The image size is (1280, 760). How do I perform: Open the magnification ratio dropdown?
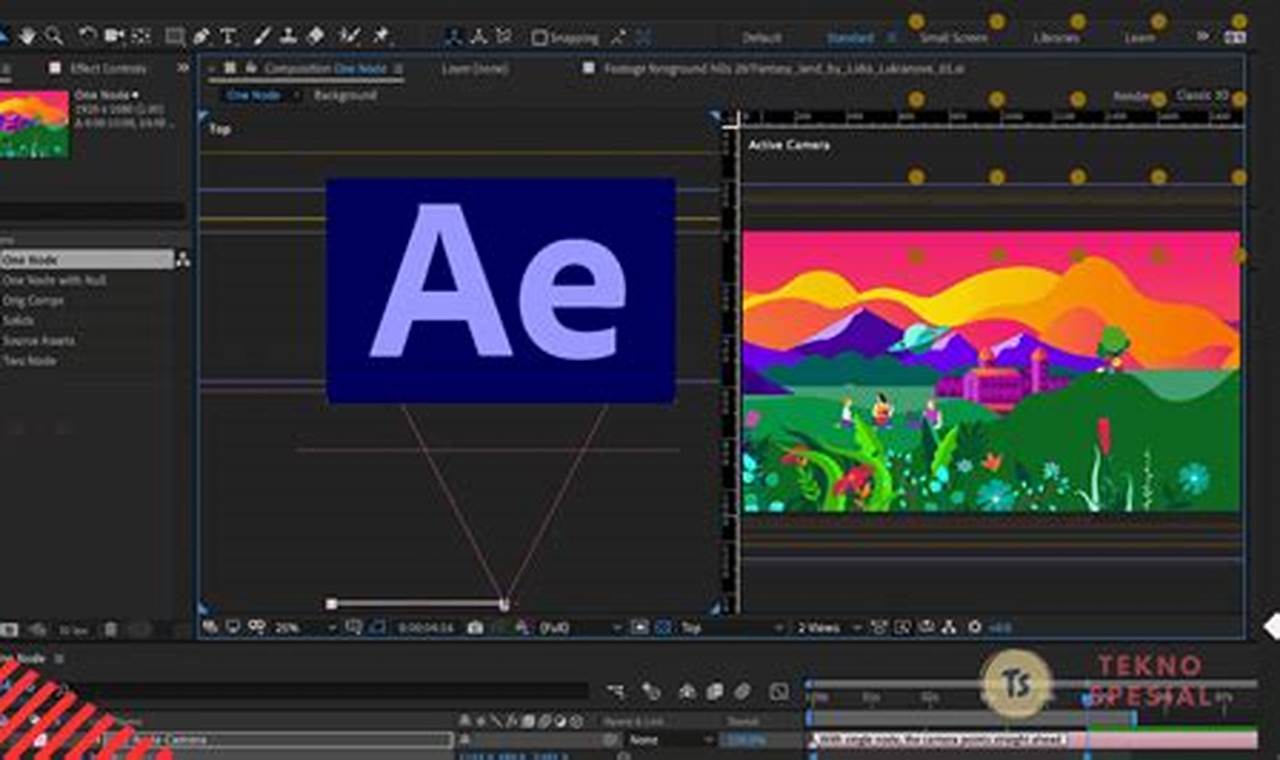[x=306, y=627]
